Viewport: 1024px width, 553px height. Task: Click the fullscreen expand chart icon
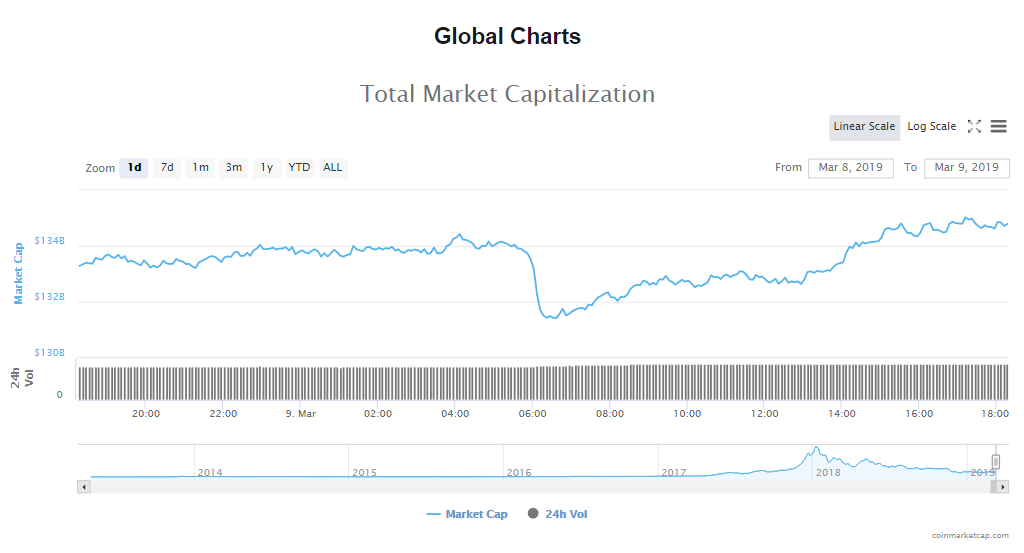[x=974, y=127]
